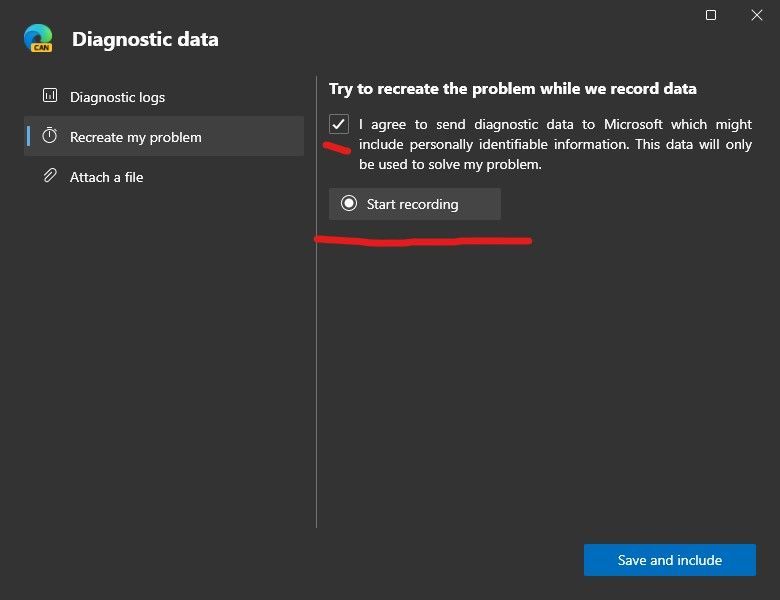
Task: Click the Diagnostic logs chart icon
Action: pyautogui.click(x=49, y=96)
